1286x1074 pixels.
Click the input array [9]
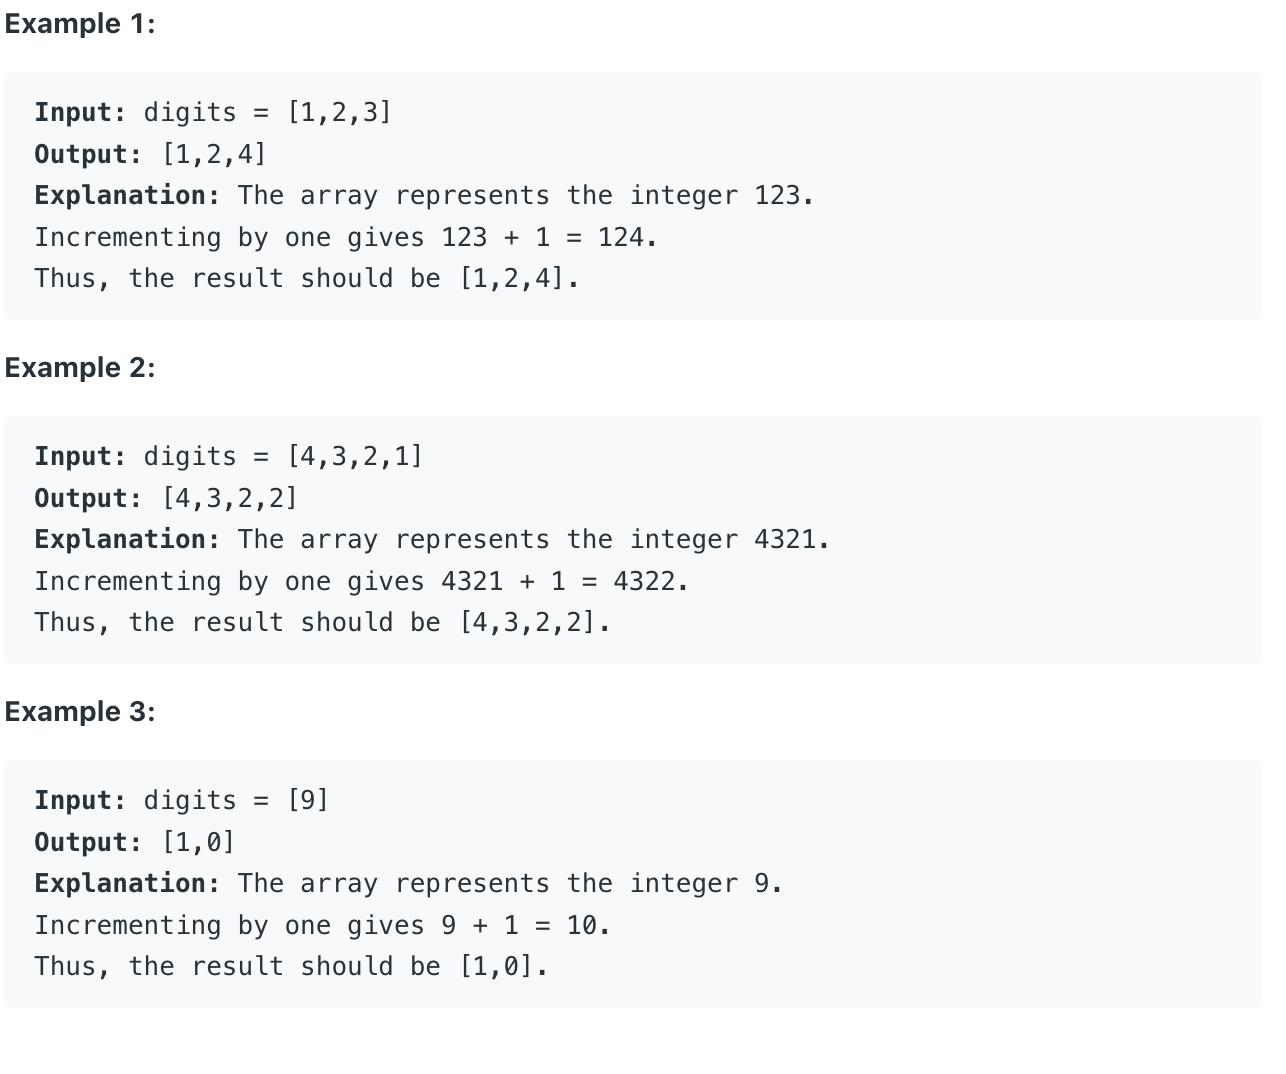pyautogui.click(x=308, y=800)
